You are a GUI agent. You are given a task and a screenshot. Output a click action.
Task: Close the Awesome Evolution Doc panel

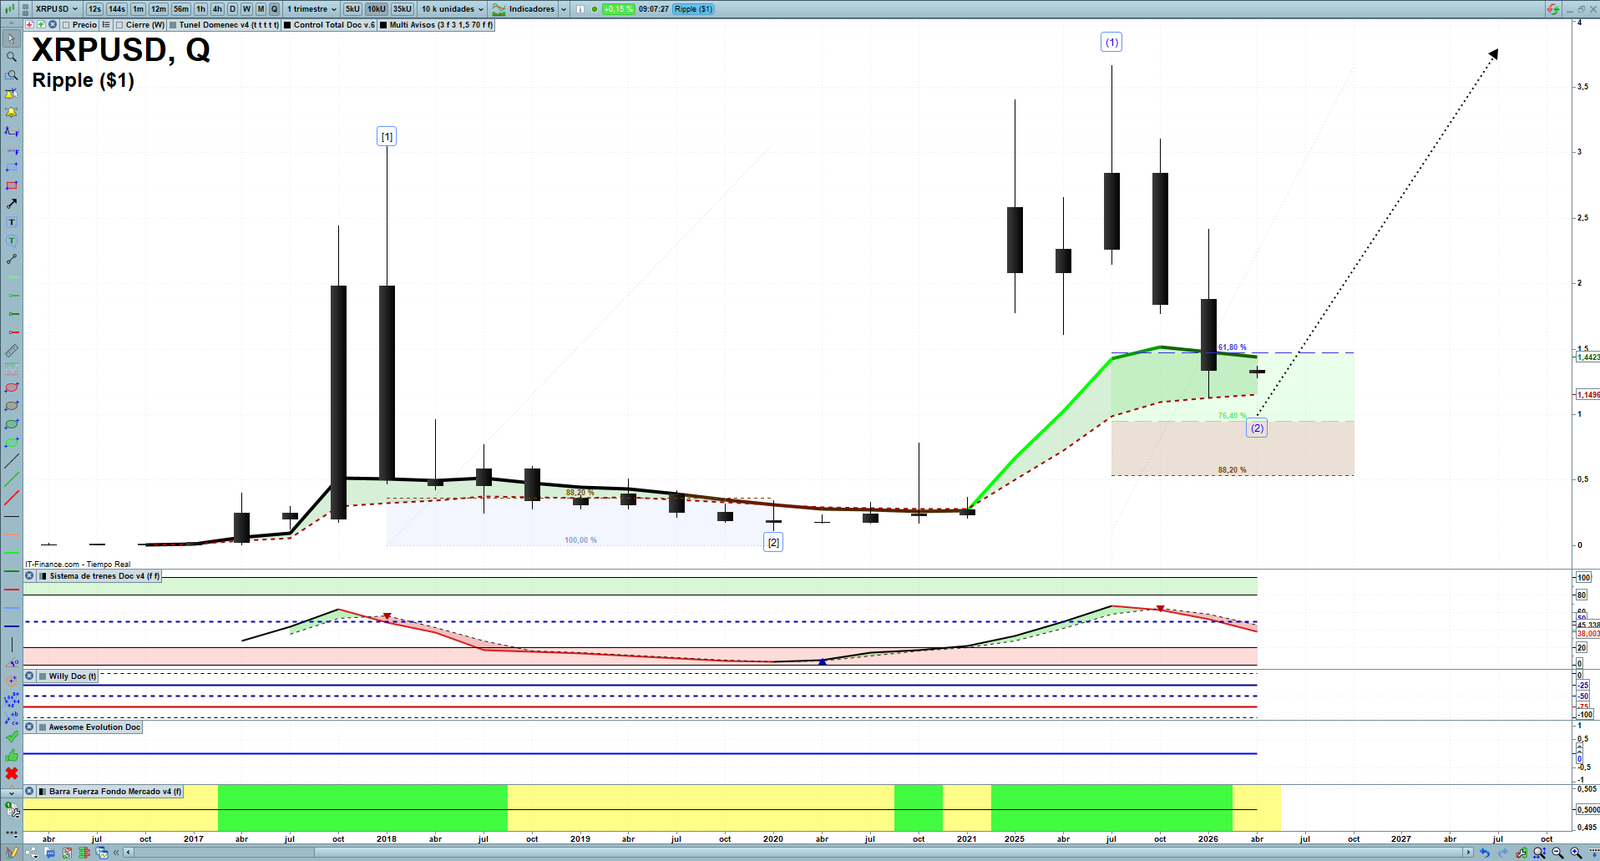coord(29,727)
